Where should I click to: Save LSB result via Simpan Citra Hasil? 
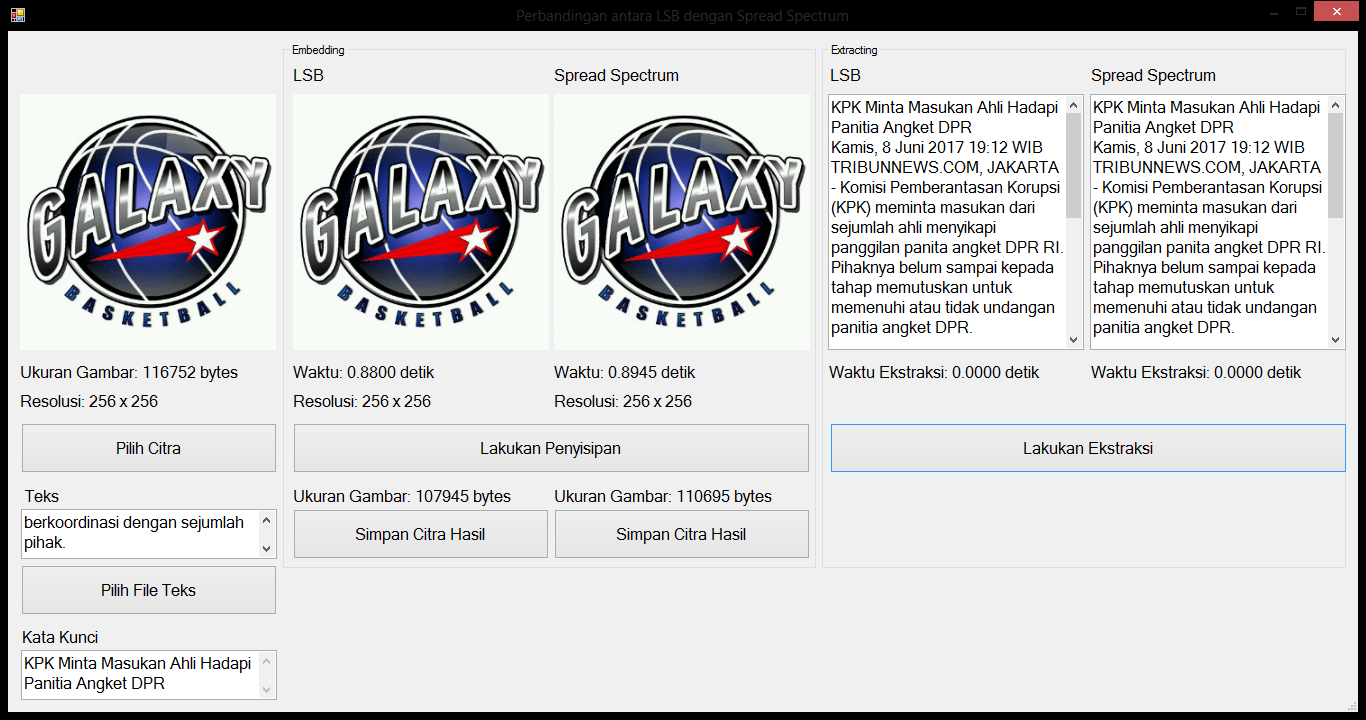click(x=420, y=534)
